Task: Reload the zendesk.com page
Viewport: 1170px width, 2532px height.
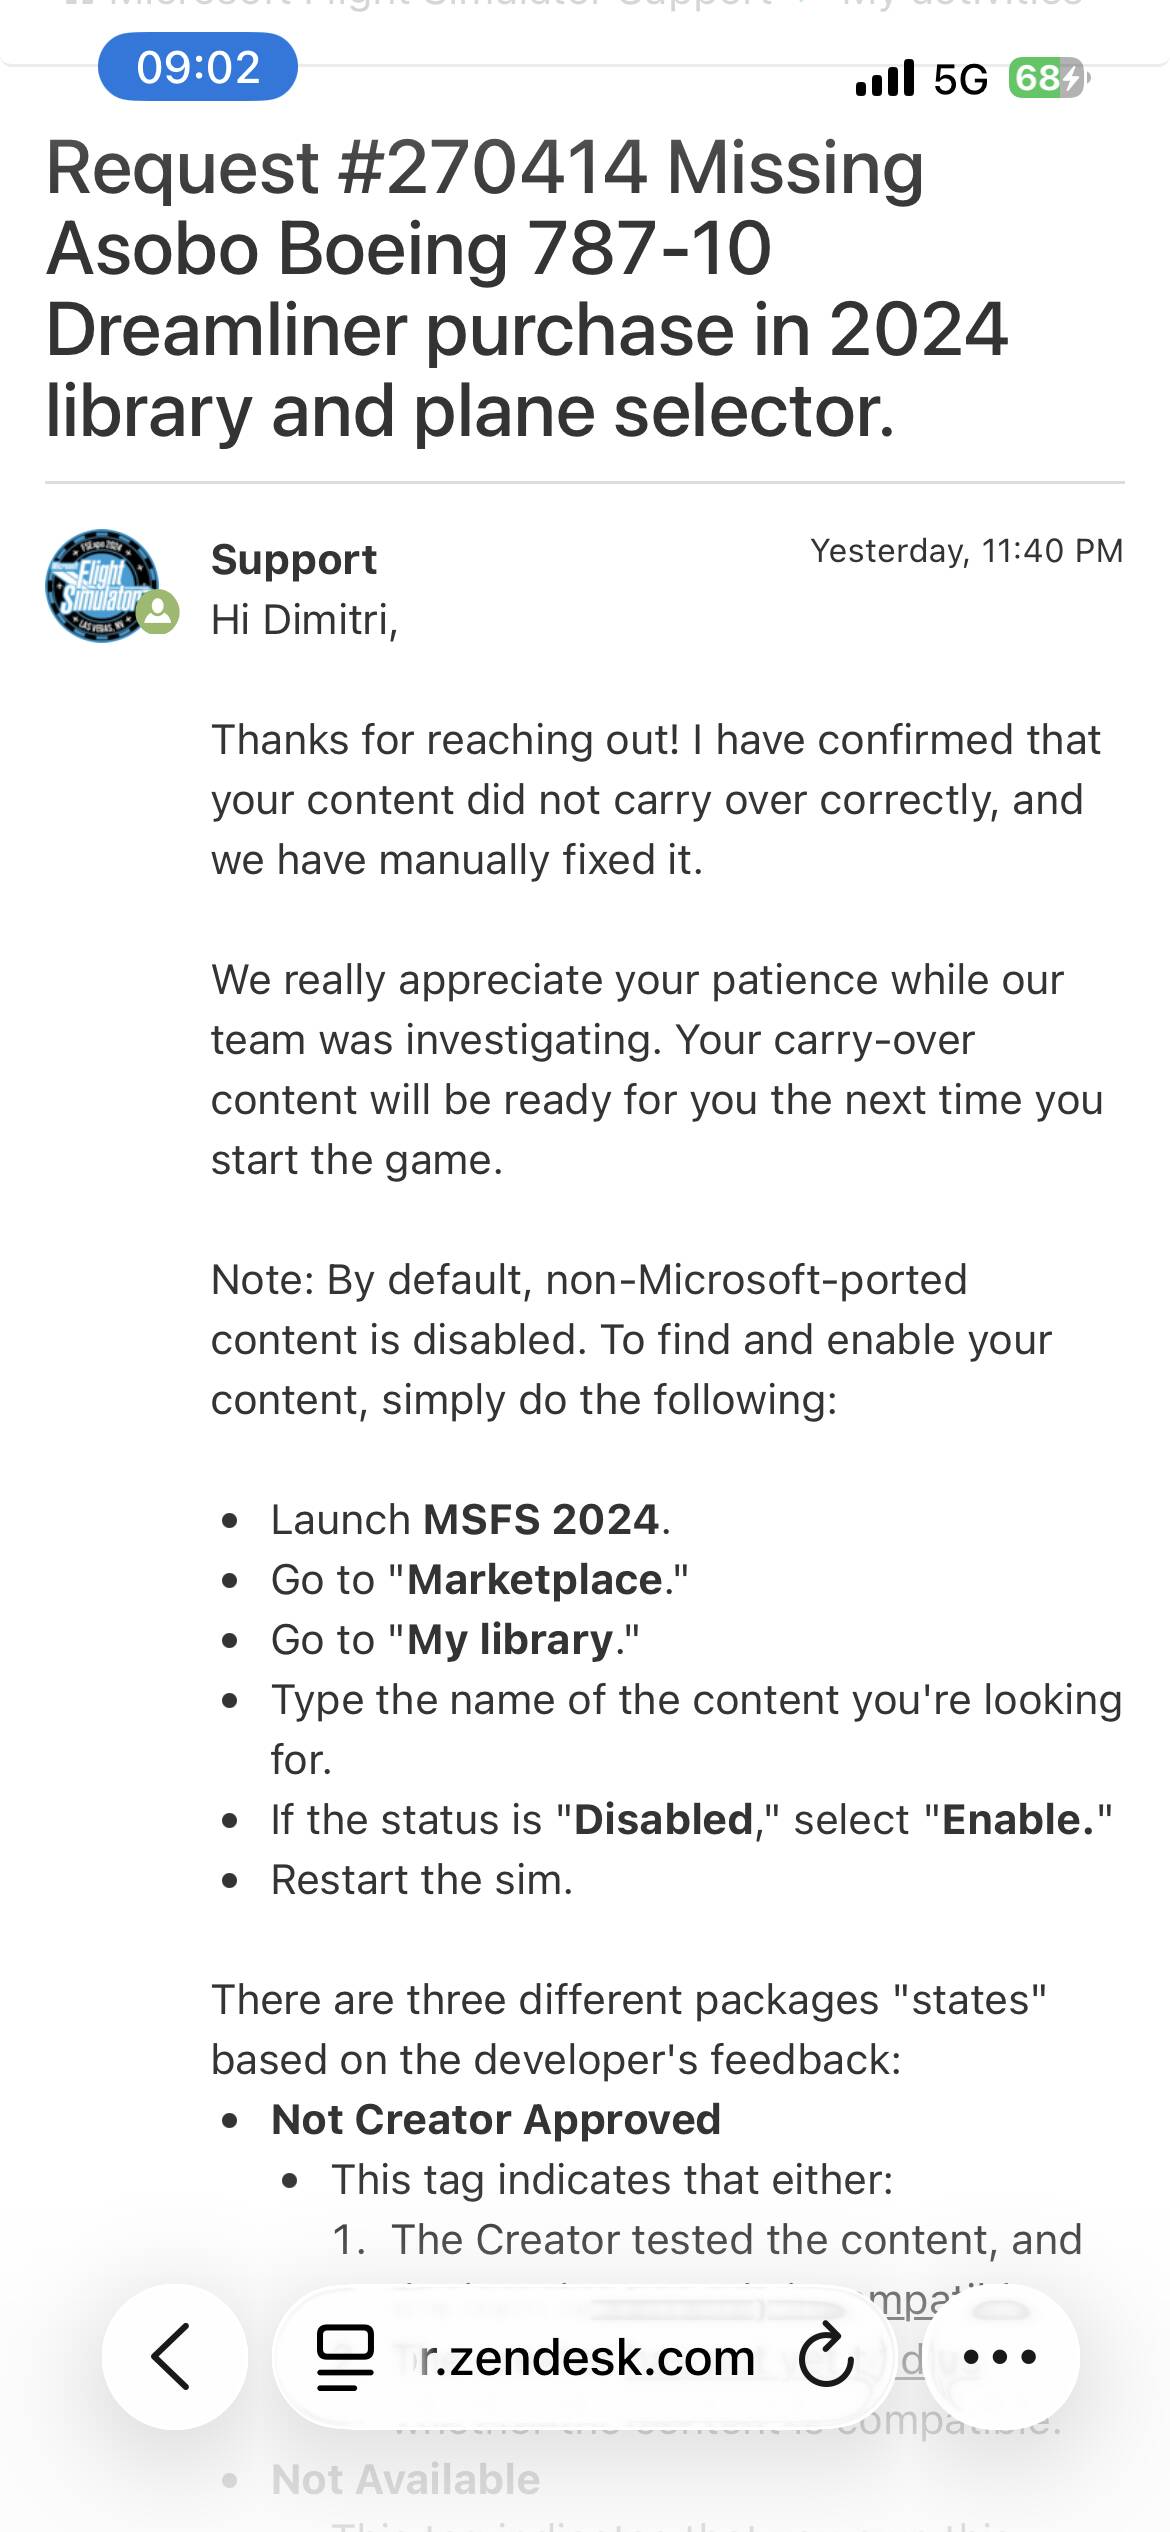Action: (x=826, y=2357)
